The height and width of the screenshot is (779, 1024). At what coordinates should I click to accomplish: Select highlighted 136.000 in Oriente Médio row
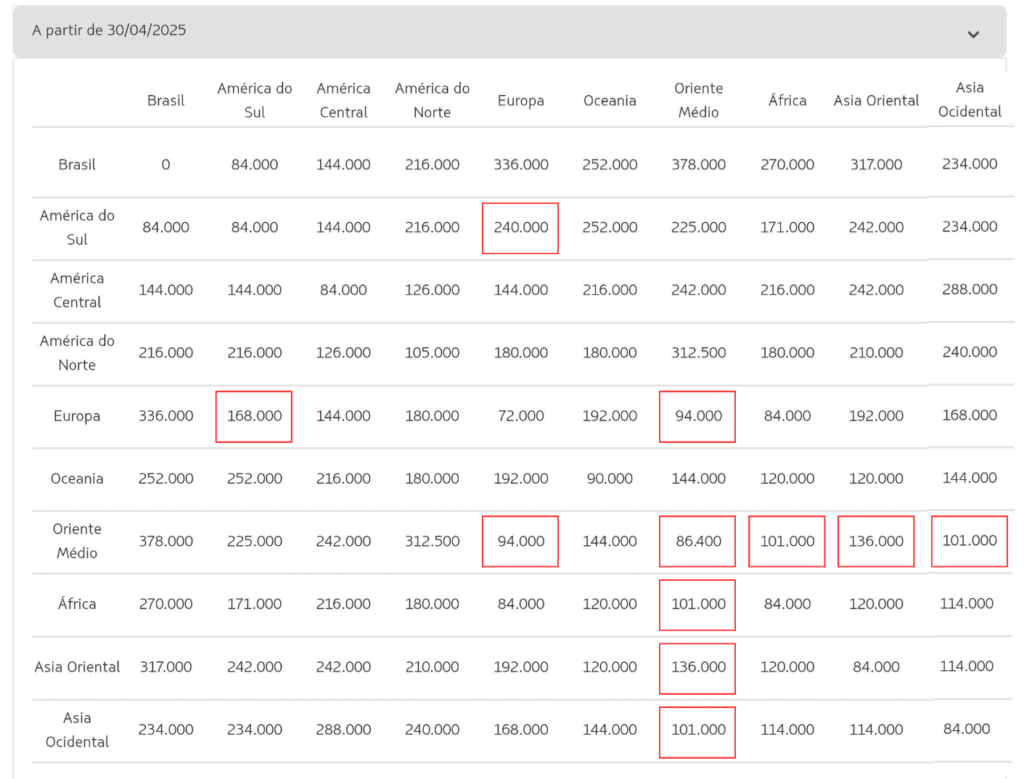(876, 541)
